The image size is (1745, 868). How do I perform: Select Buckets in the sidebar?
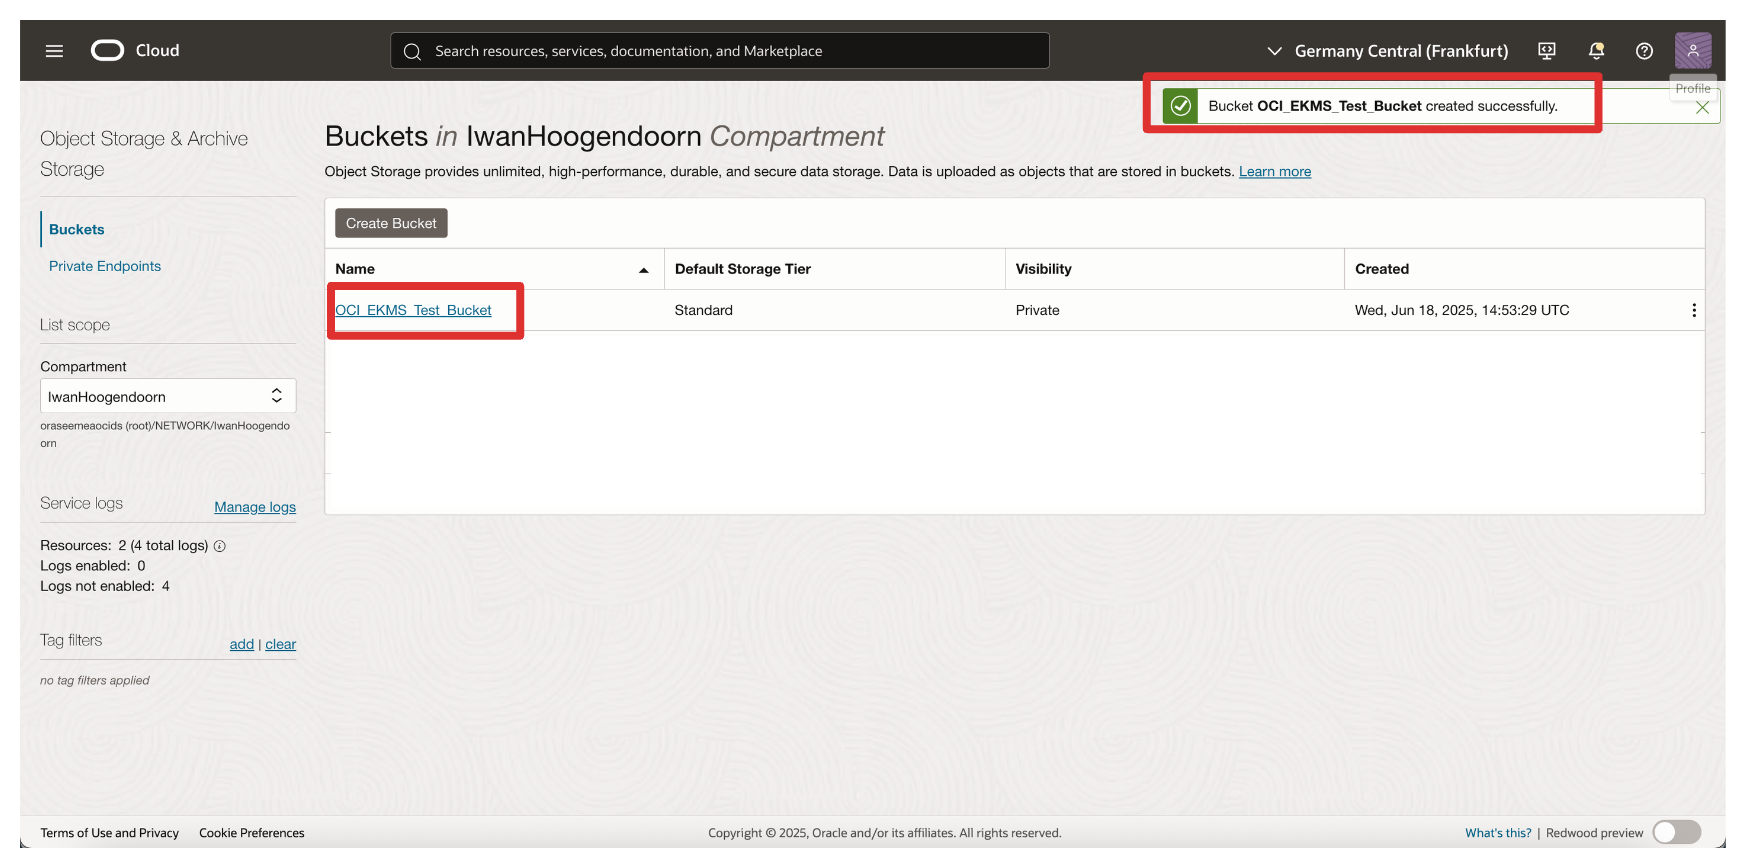[x=77, y=230]
